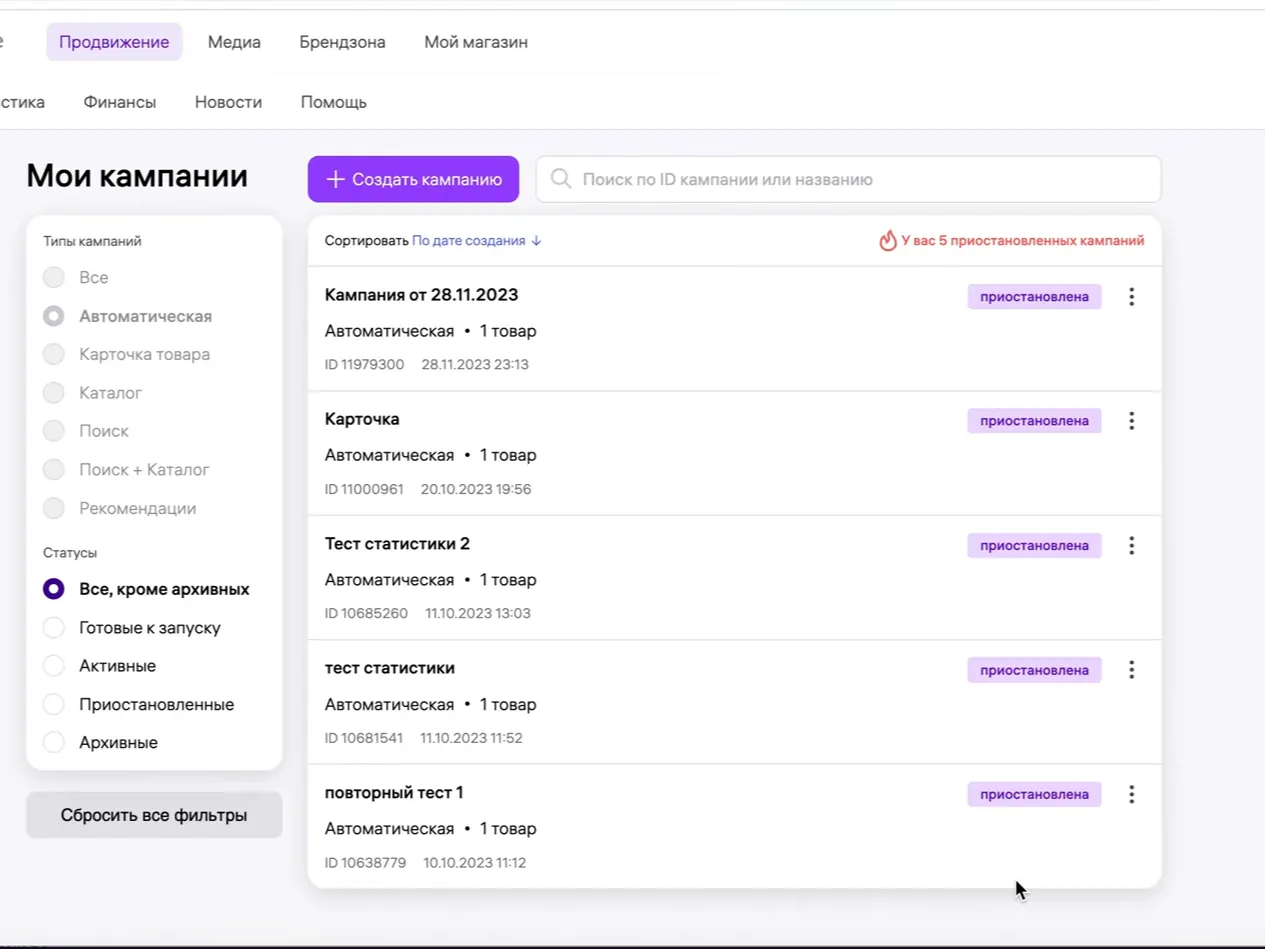Select the Каталог campaign type radio
This screenshot has width=1265, height=949.
[x=54, y=393]
